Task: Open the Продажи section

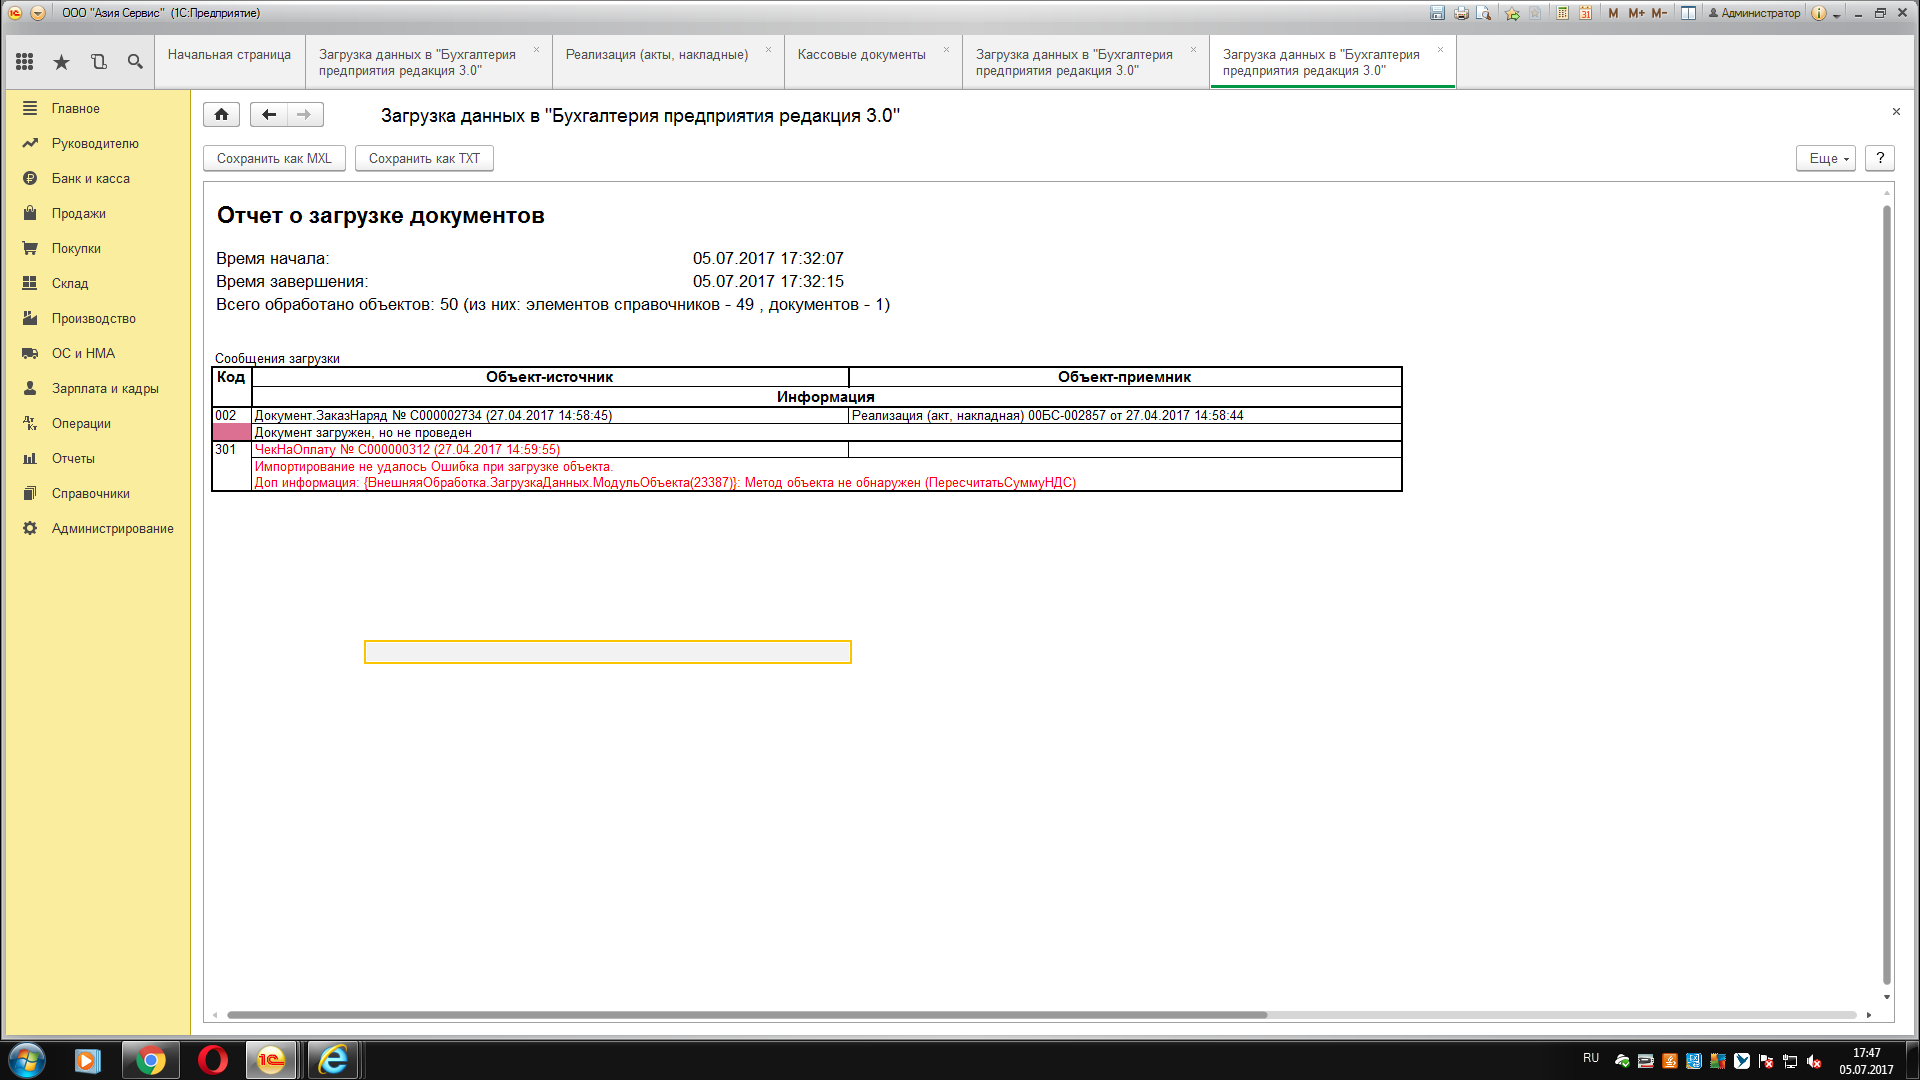Action: (x=97, y=213)
